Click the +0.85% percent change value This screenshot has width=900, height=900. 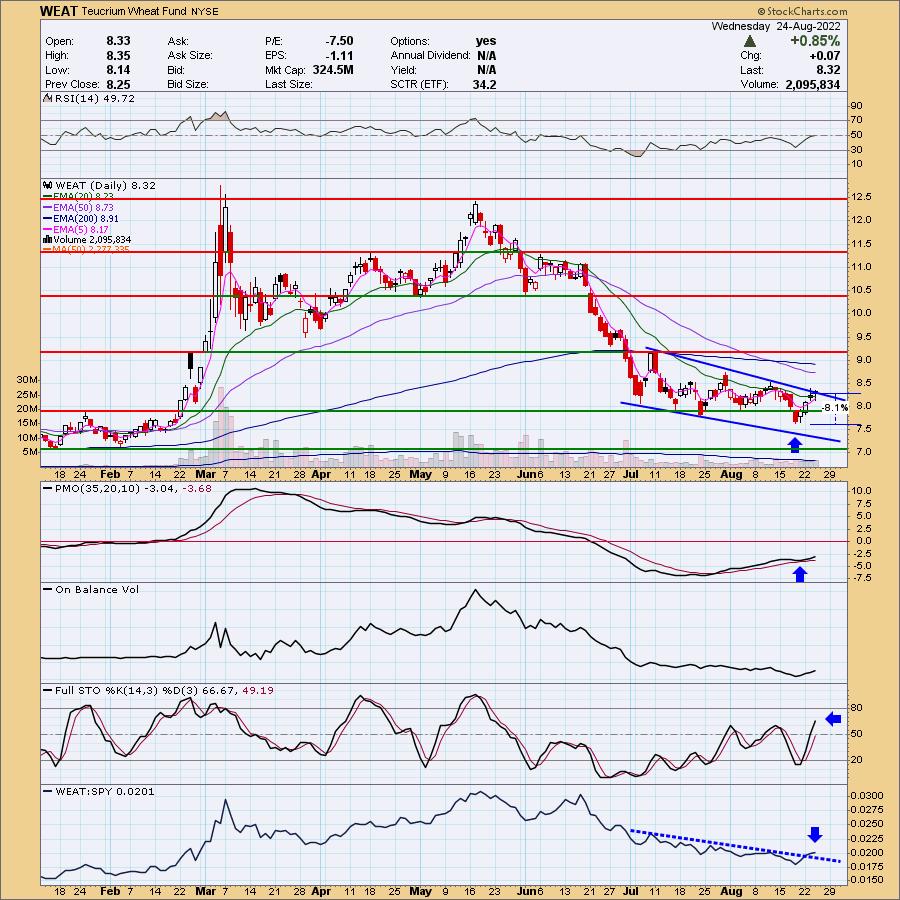tap(814, 41)
